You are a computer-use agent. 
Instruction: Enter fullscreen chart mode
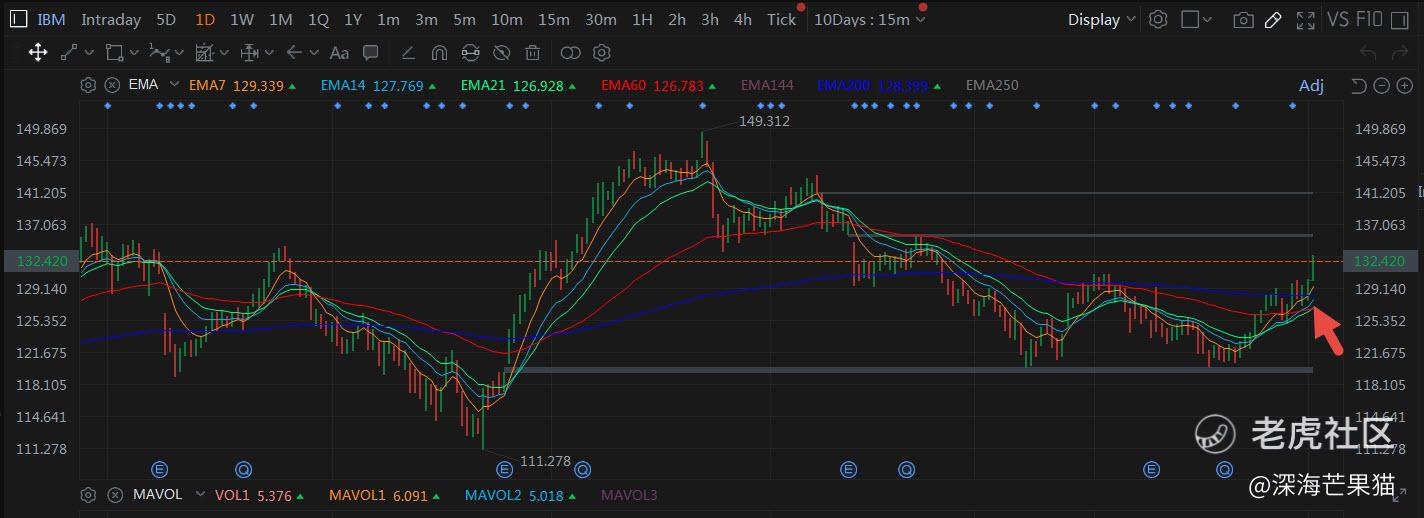coord(1305,19)
